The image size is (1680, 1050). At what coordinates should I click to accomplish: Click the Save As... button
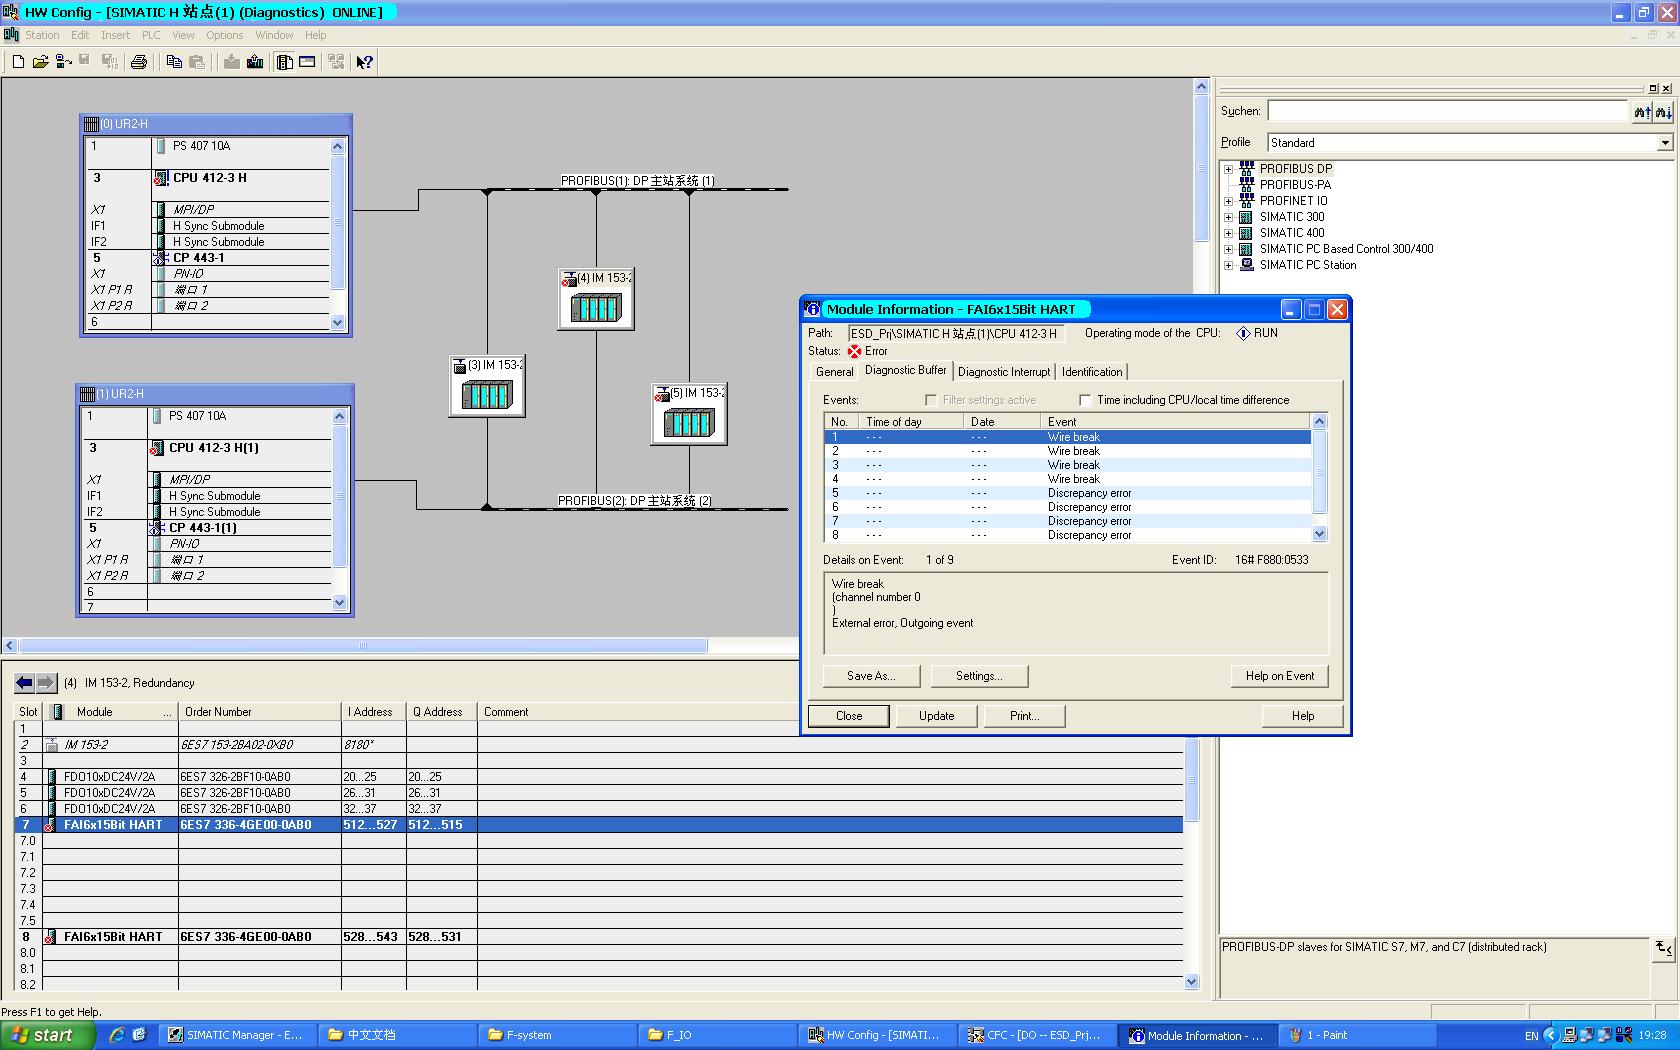tap(870, 676)
